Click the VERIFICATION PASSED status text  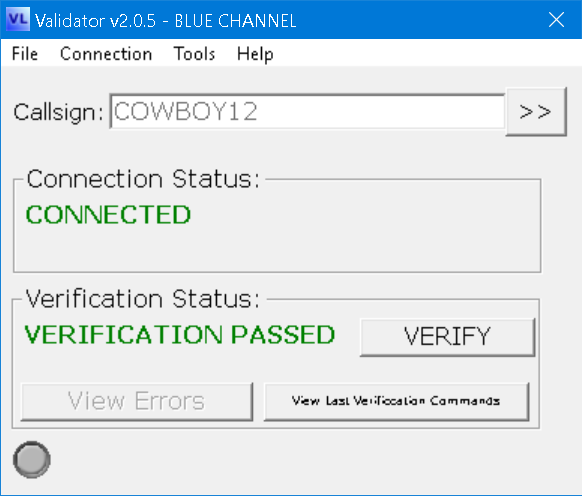click(180, 335)
